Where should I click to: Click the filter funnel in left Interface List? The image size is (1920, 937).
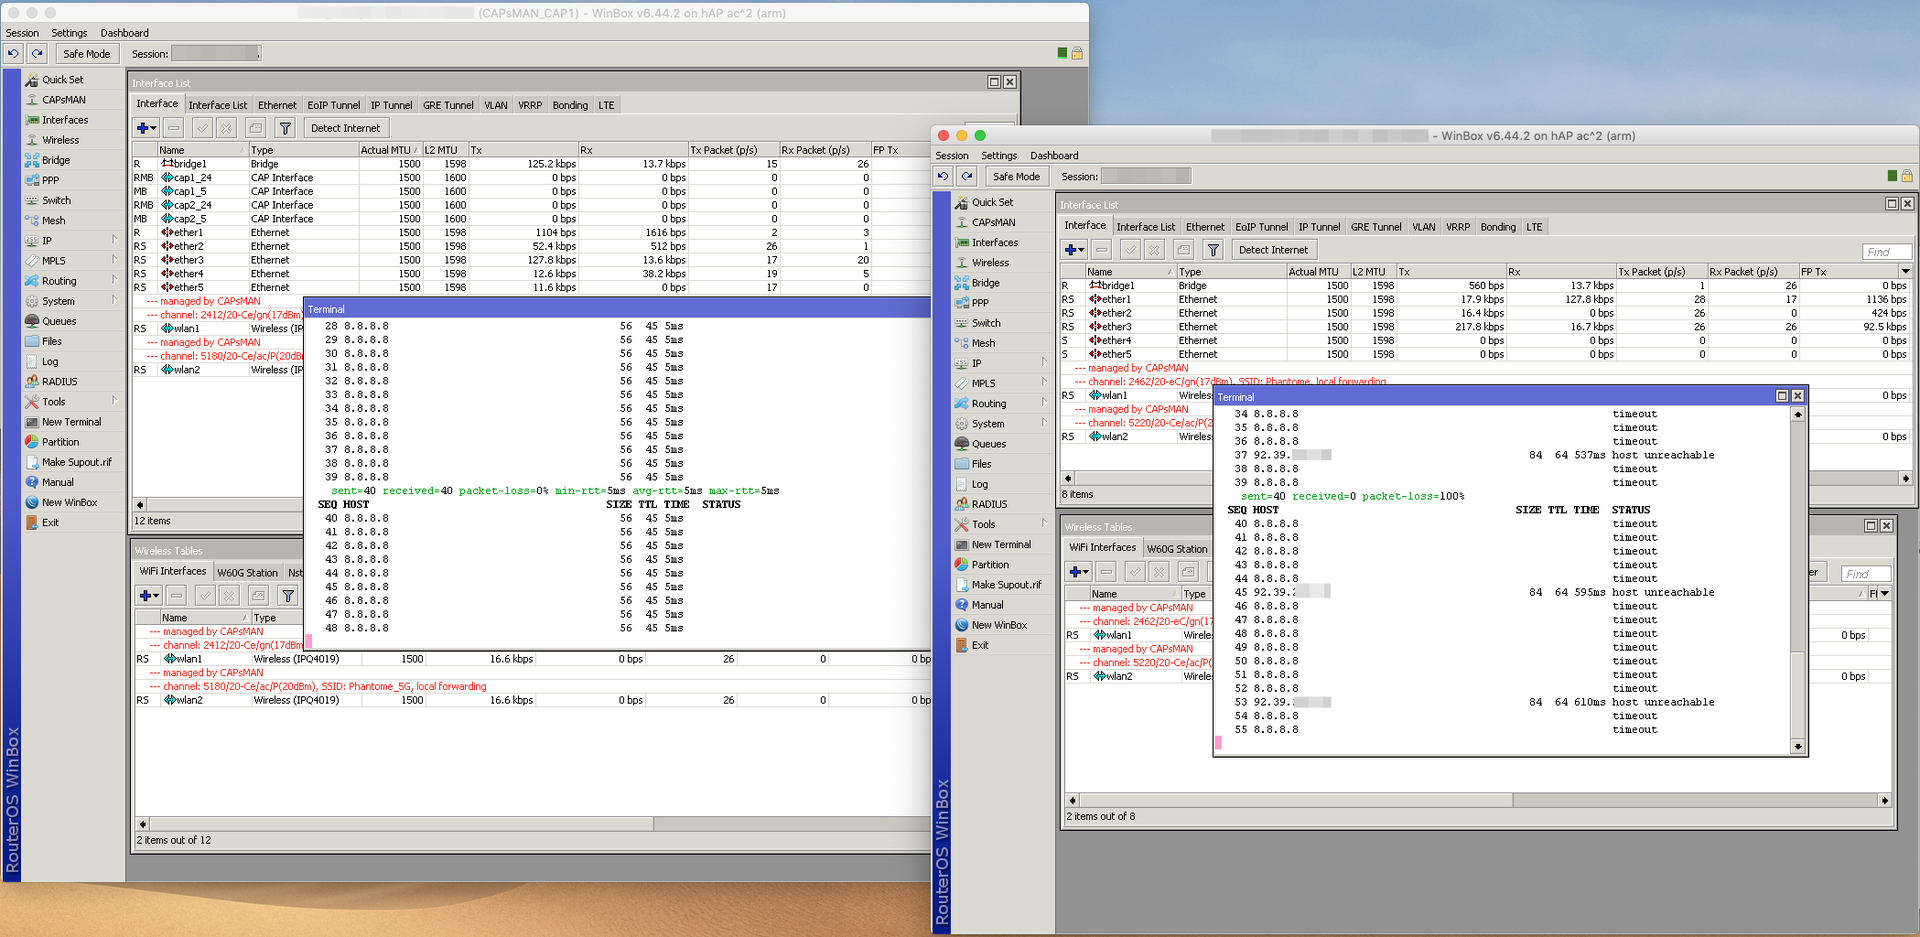pos(285,128)
